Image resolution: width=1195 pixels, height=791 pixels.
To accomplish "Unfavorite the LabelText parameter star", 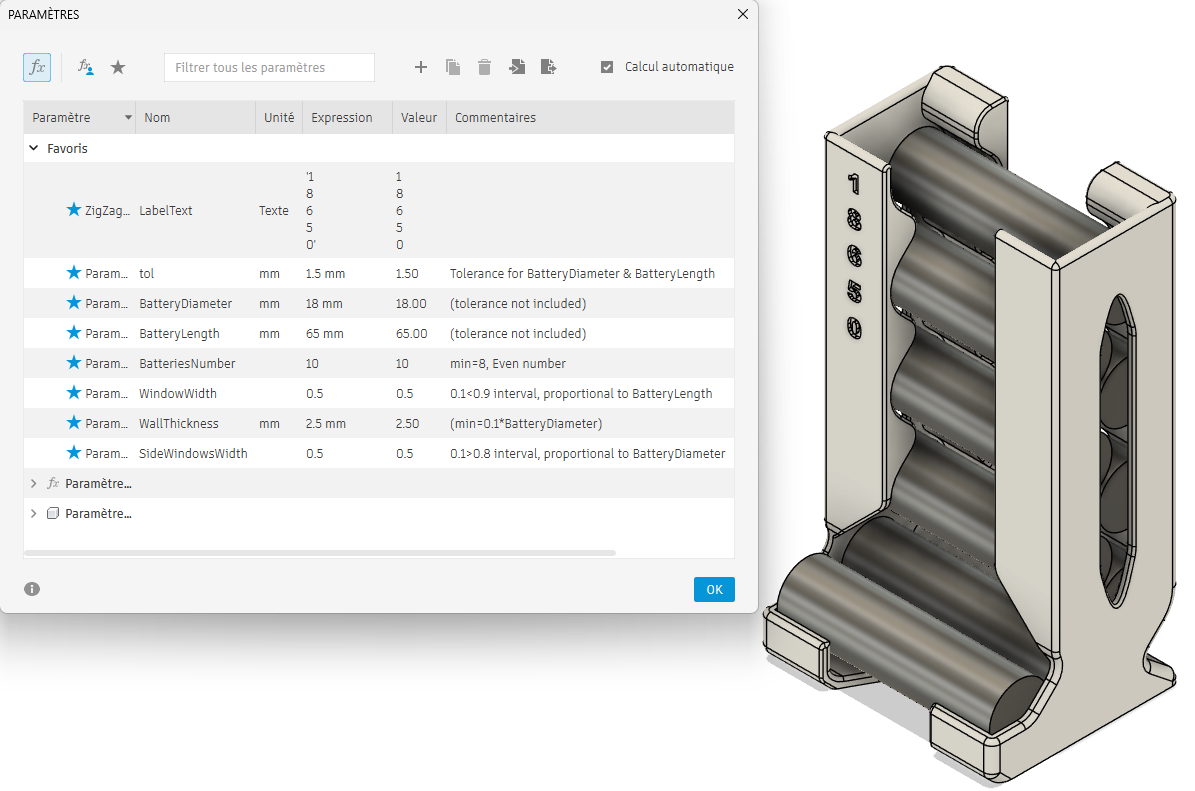I will (x=74, y=210).
